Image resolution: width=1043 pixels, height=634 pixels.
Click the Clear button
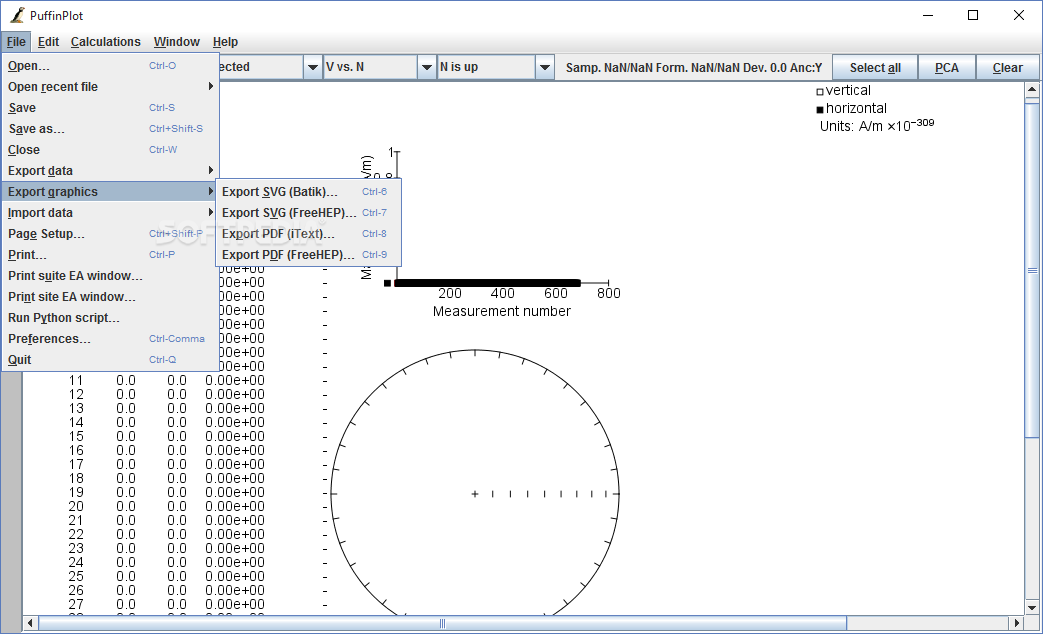[x=1007, y=67]
